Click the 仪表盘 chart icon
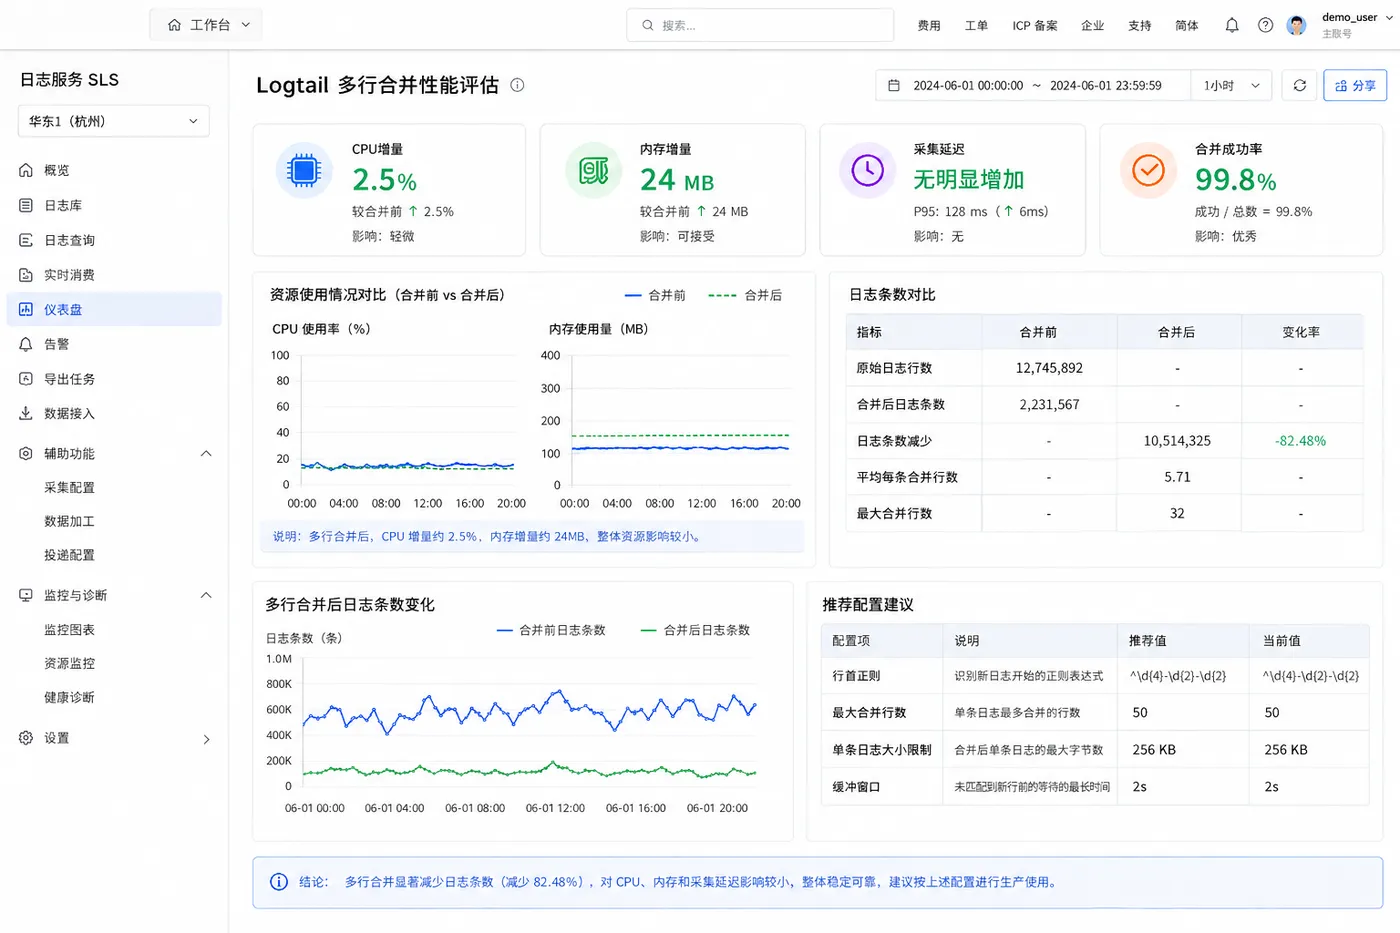The height and width of the screenshot is (933, 1400). pos(26,310)
